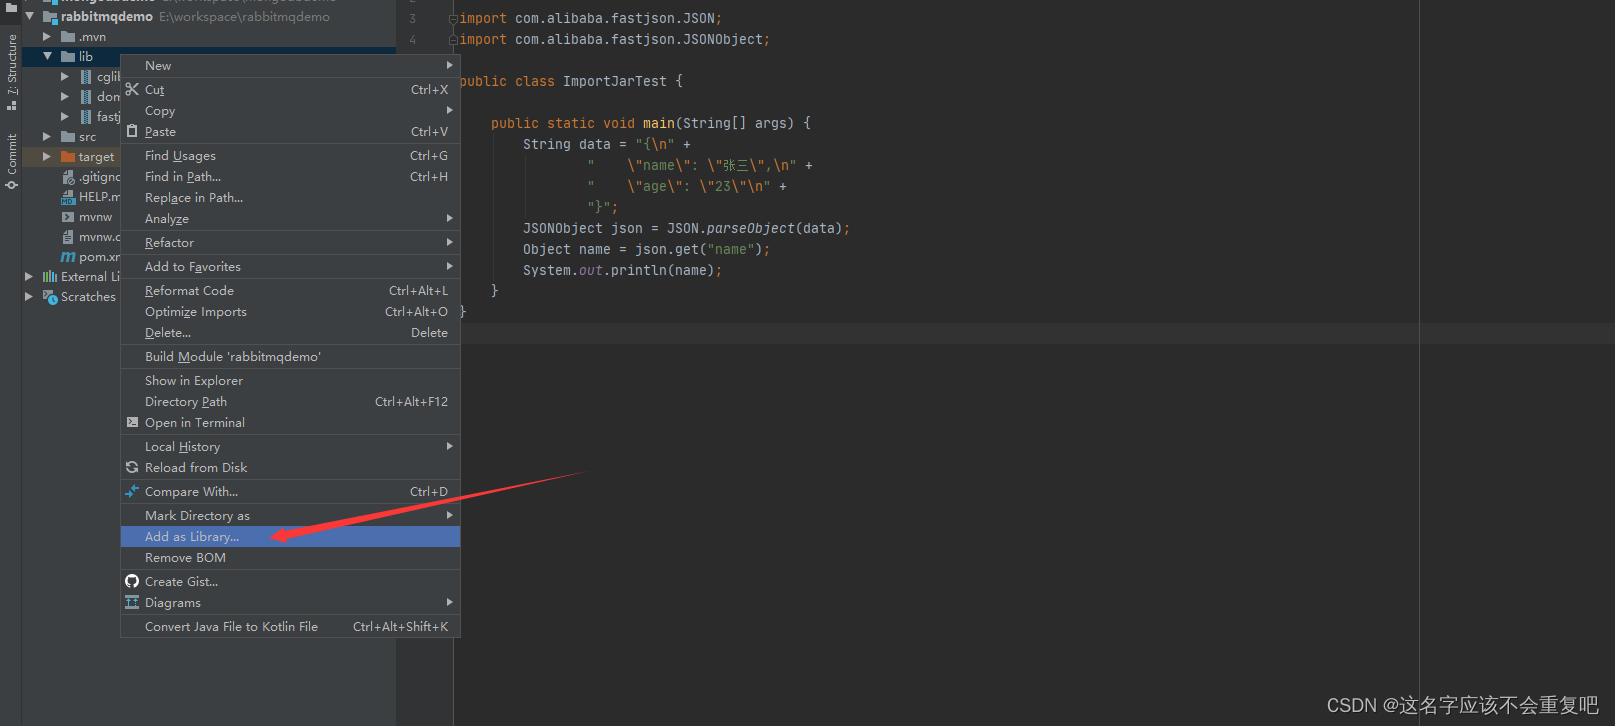The width and height of the screenshot is (1615, 726).
Task: Click the System.out.println(name) statement
Action: pos(622,270)
